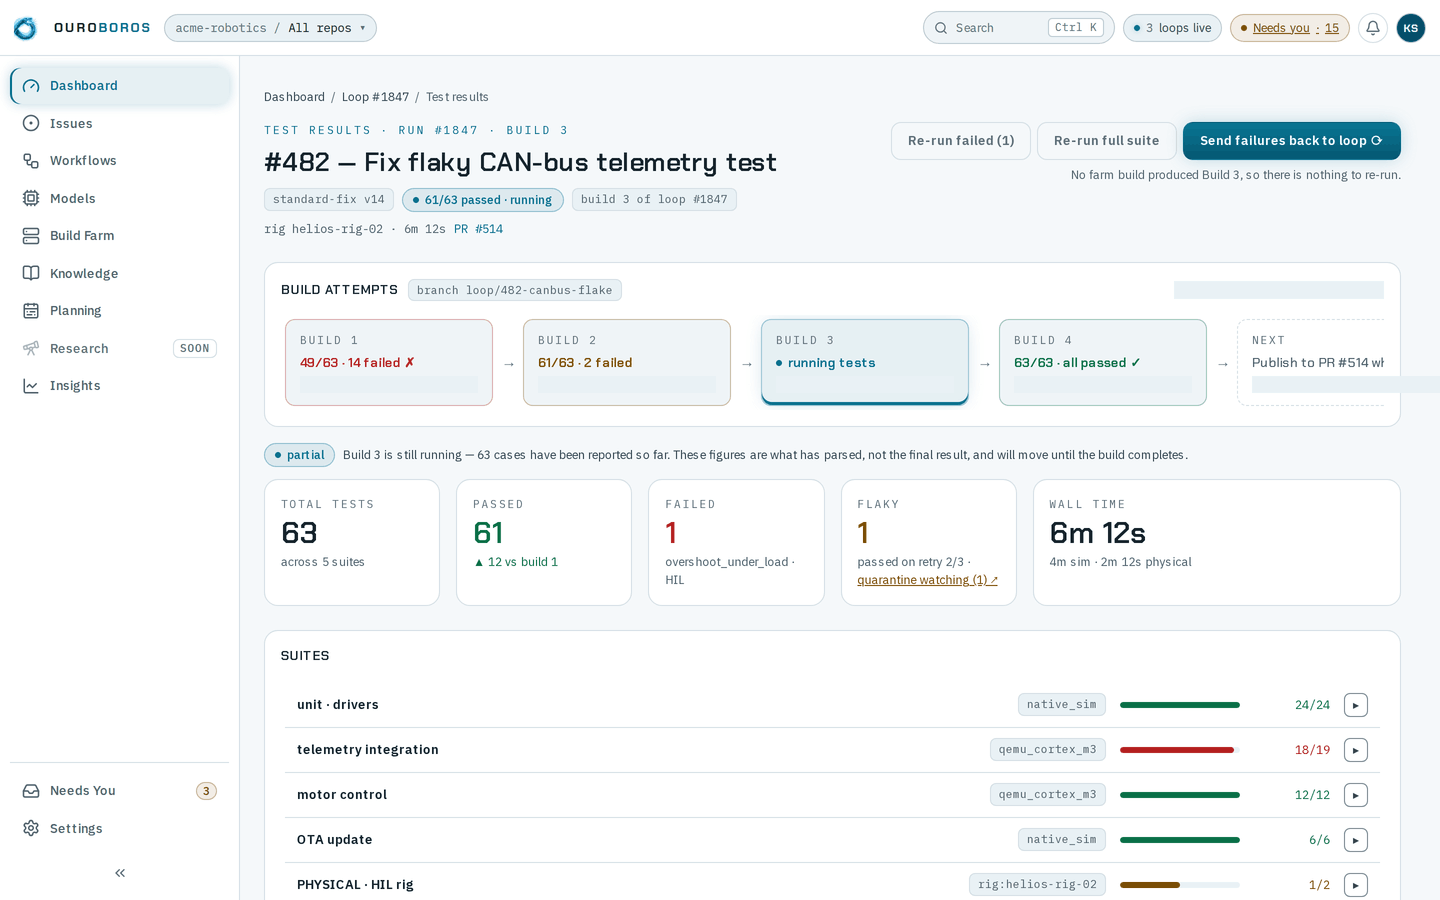Open Models in the sidebar
Screen dimensions: 1440x900
(120, 198)
